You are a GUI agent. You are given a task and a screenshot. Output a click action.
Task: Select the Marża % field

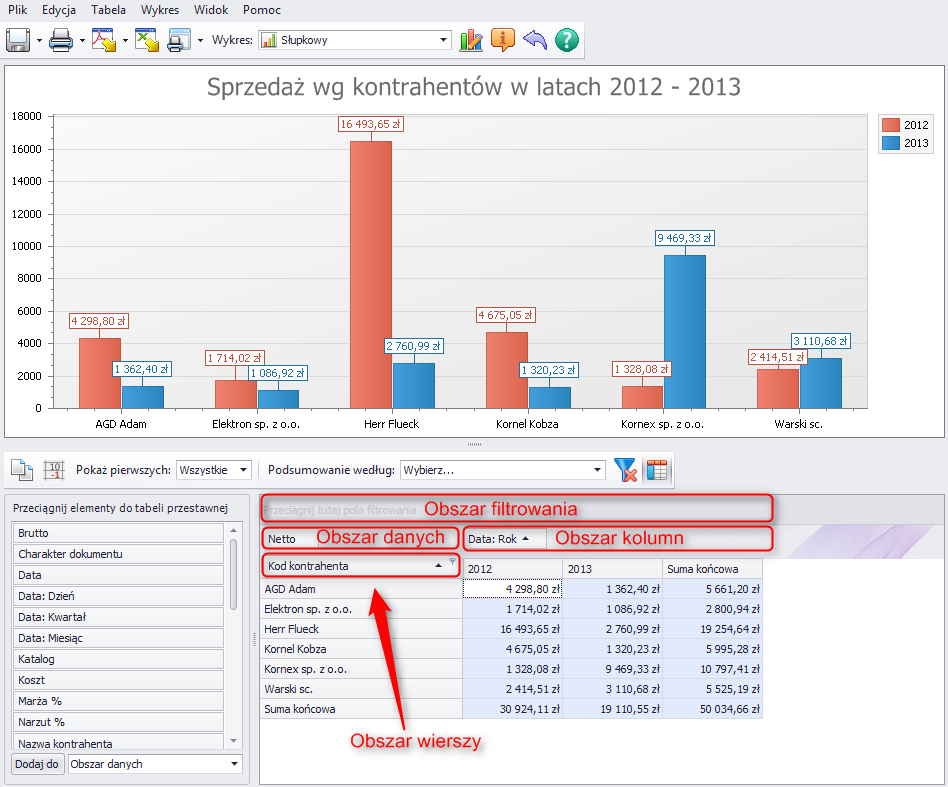(x=118, y=701)
